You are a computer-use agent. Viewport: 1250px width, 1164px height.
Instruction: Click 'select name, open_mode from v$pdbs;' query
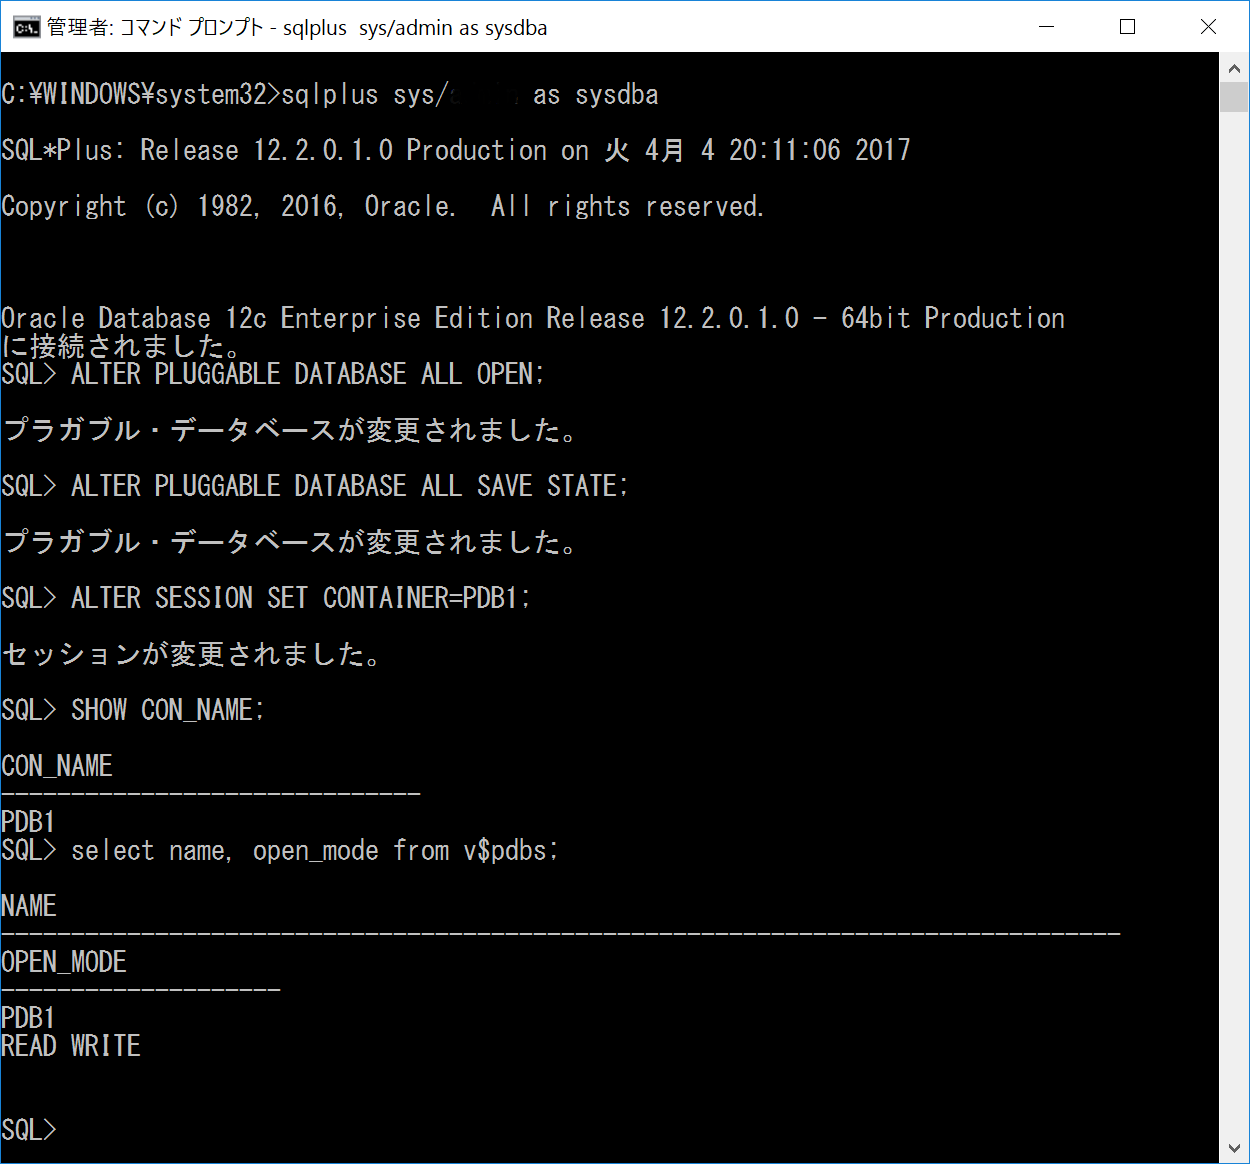point(315,850)
